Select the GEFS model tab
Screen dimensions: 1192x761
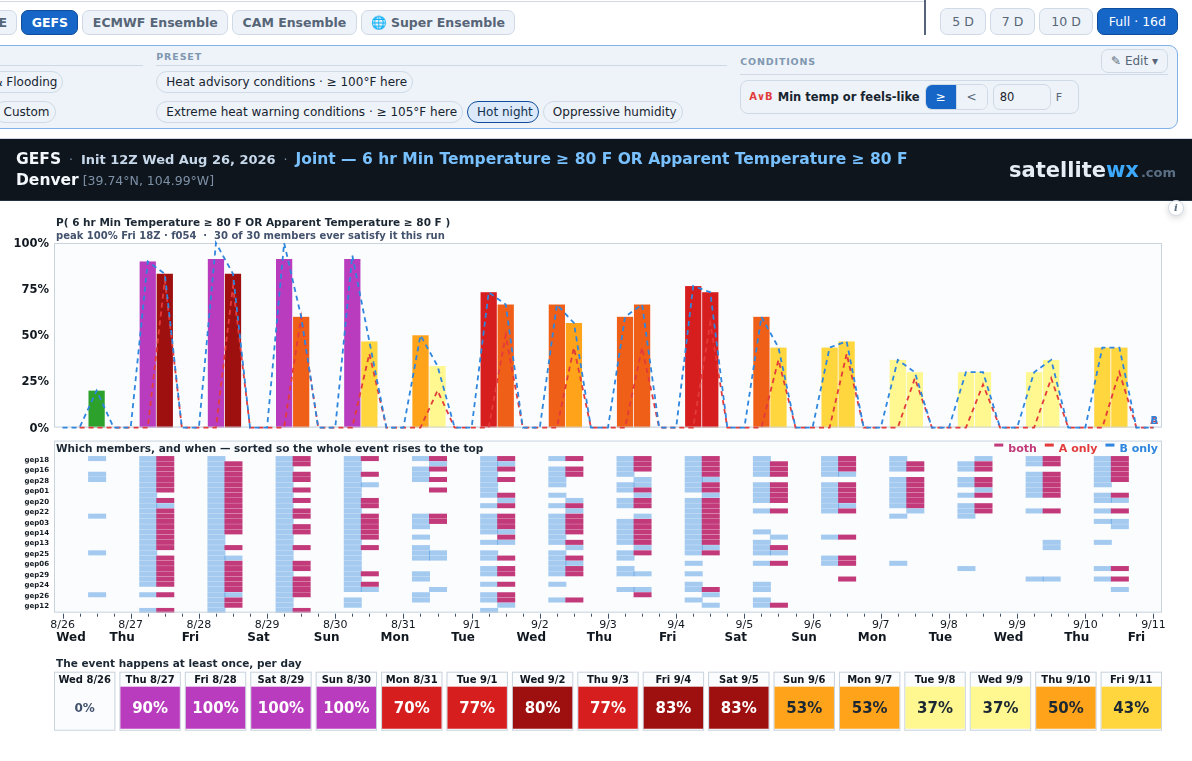(x=49, y=23)
